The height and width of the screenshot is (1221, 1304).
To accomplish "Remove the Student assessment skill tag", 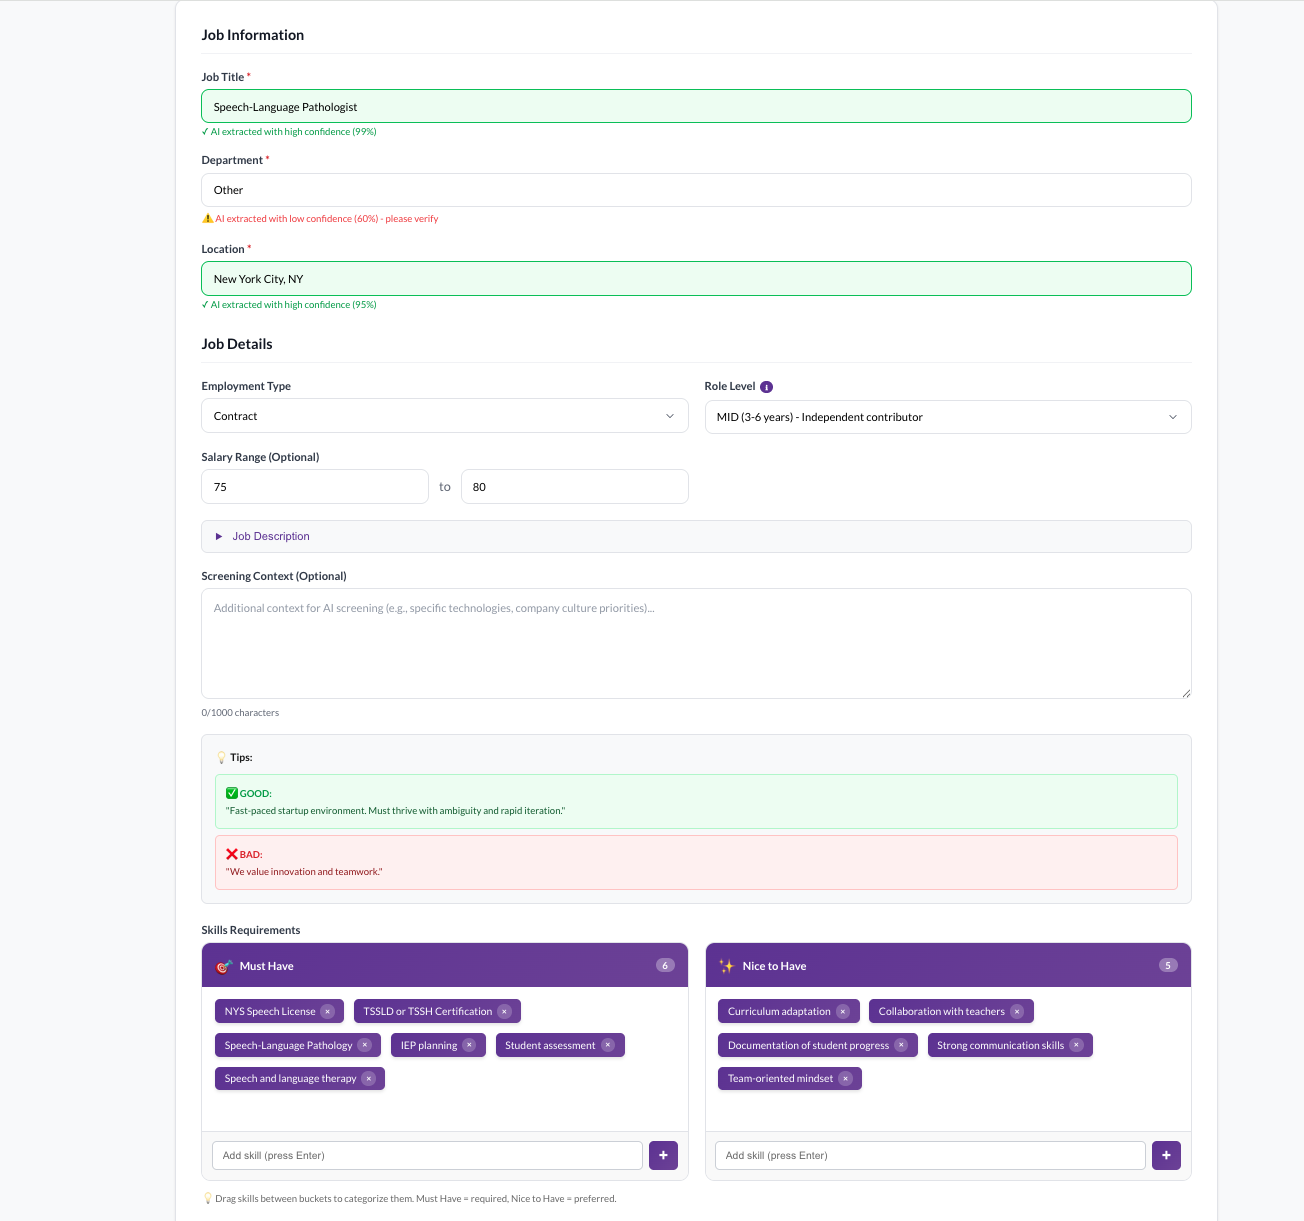I will [607, 1045].
